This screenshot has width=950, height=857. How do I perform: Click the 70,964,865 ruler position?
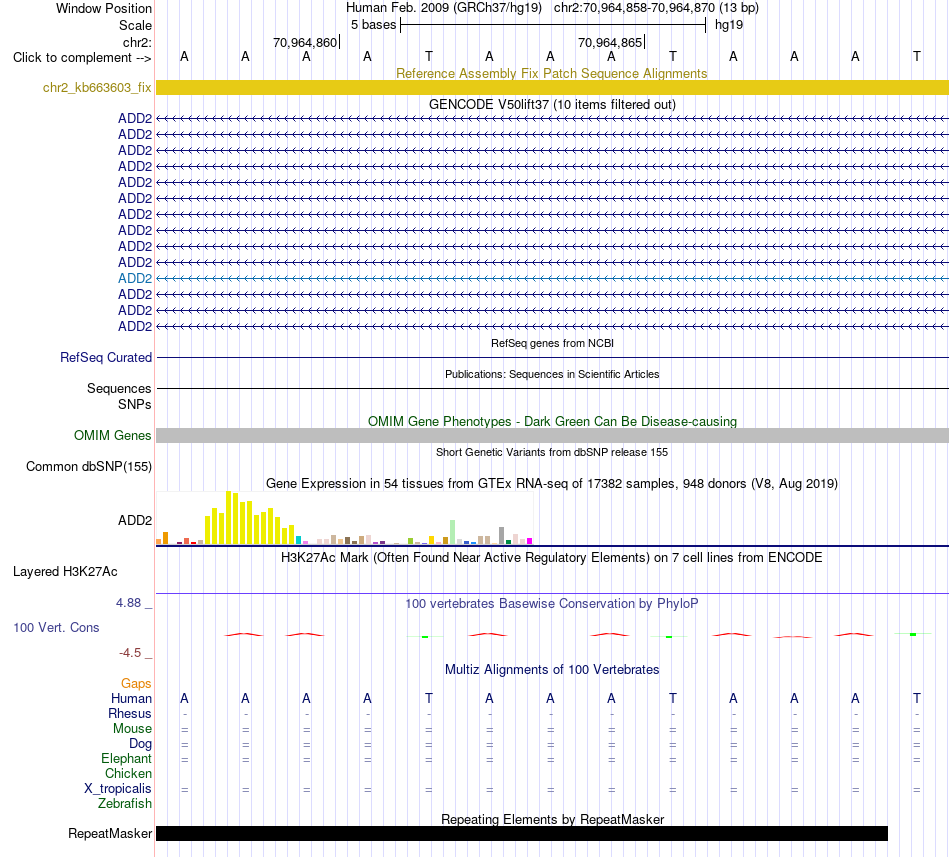(x=610, y=42)
